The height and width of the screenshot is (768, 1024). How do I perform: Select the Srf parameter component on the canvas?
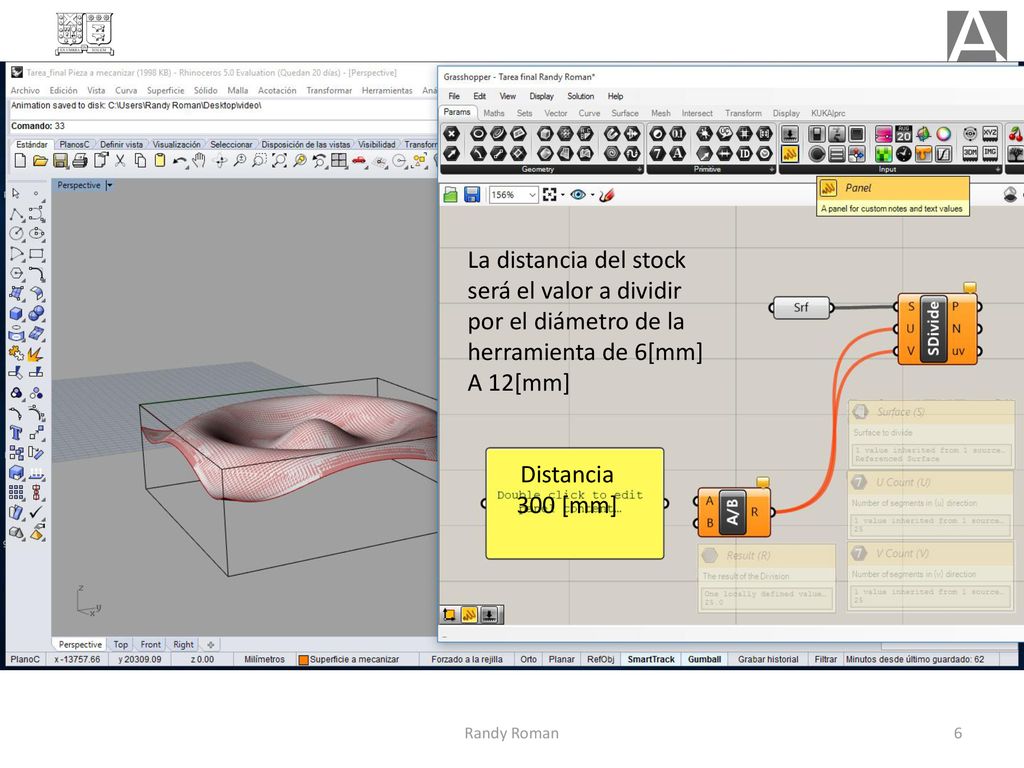coord(801,307)
